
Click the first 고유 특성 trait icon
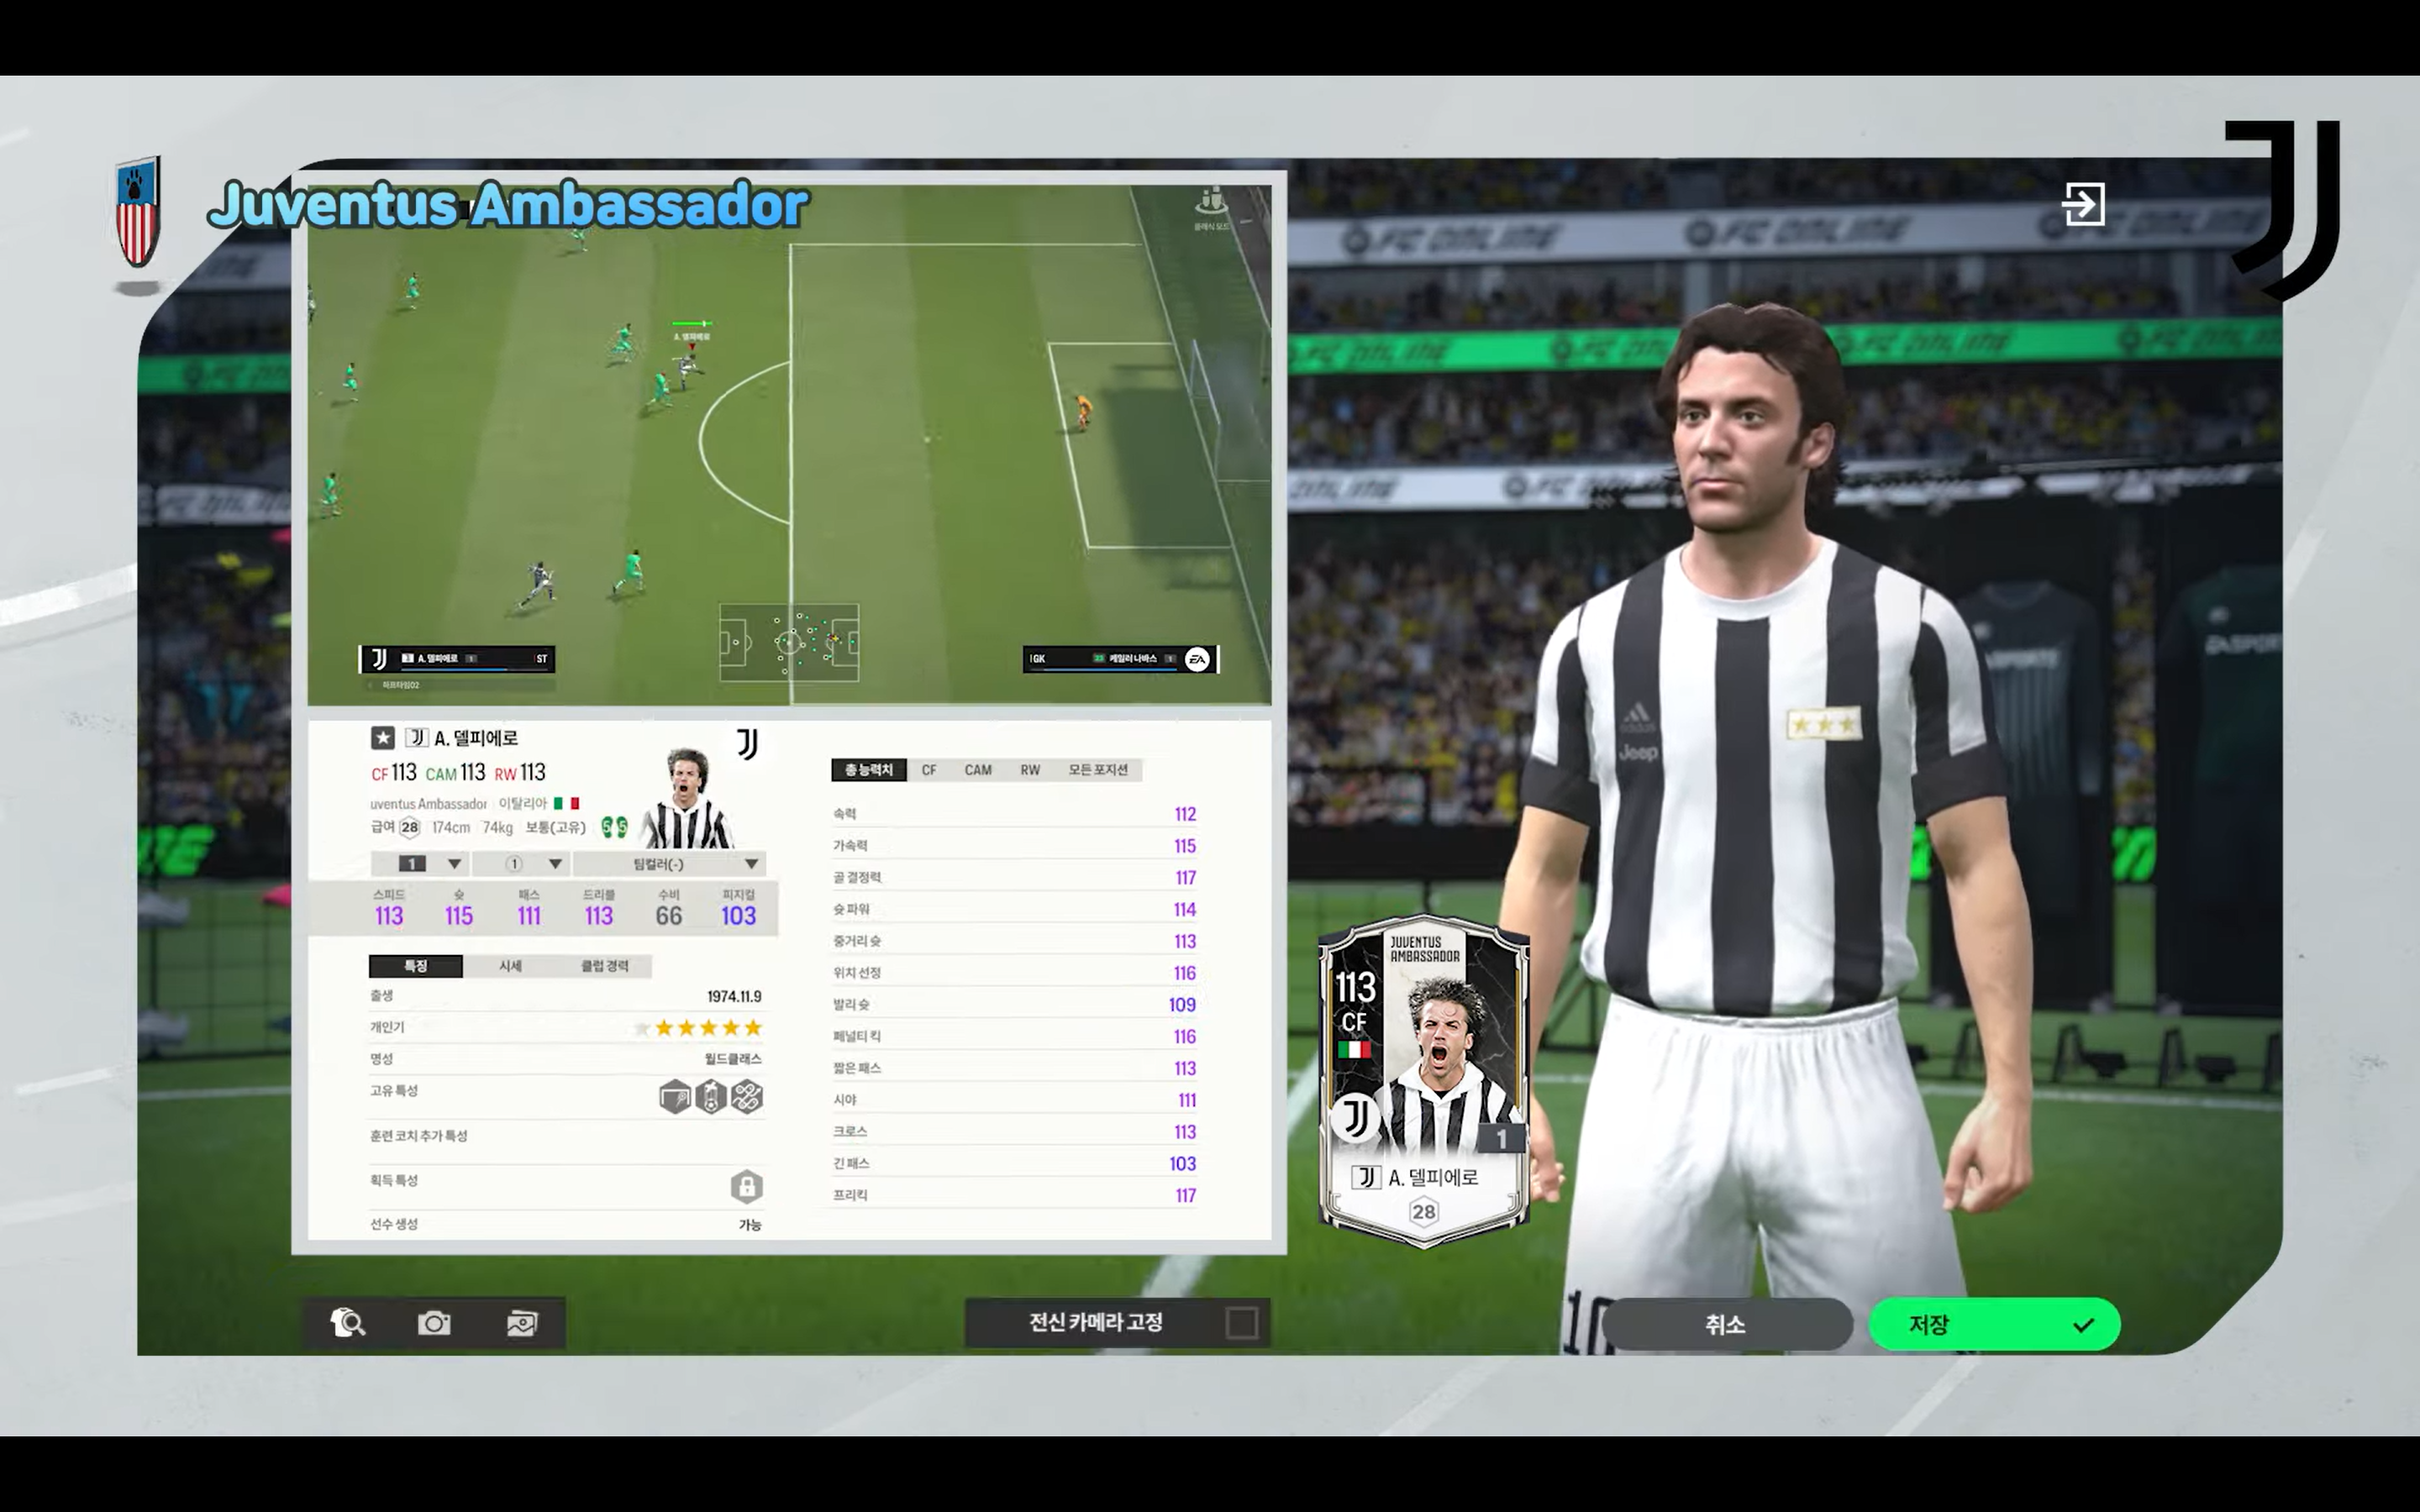pos(675,1097)
